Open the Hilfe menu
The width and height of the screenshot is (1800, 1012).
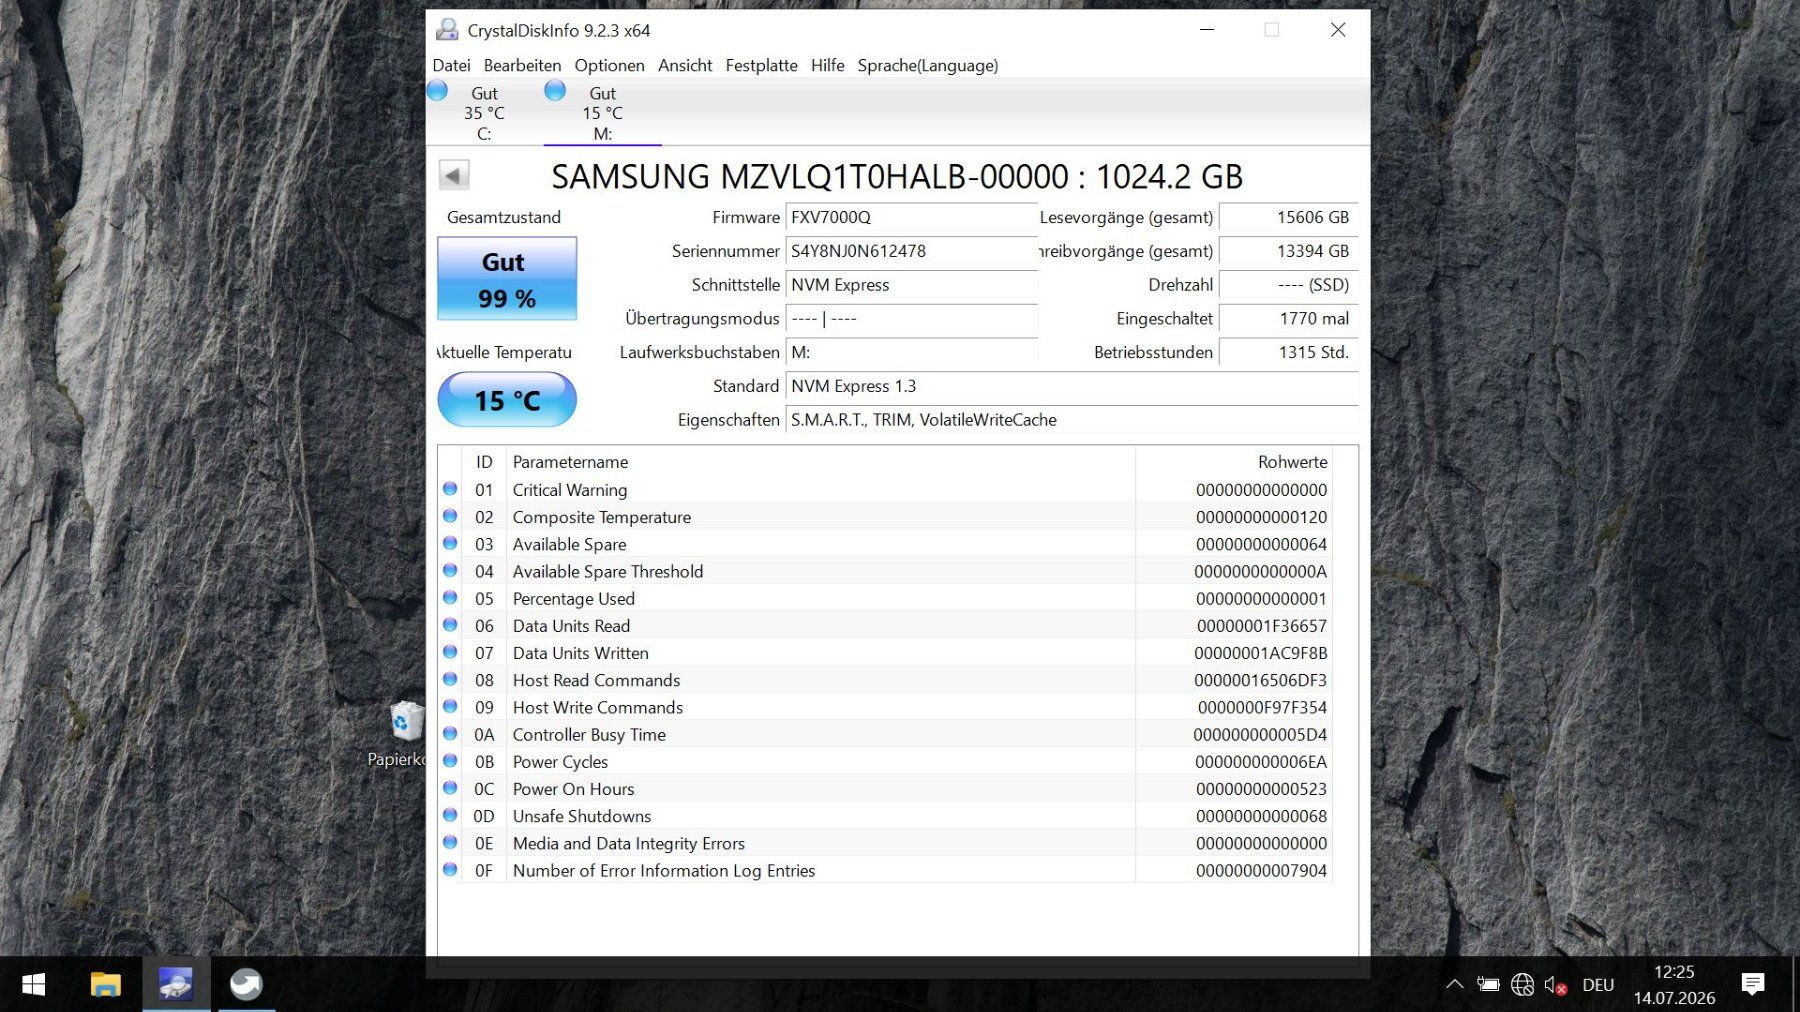pos(827,65)
